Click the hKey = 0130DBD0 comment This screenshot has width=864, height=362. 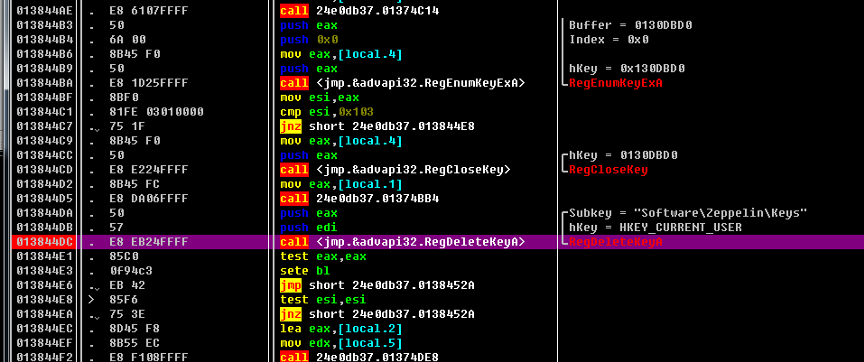click(x=623, y=155)
